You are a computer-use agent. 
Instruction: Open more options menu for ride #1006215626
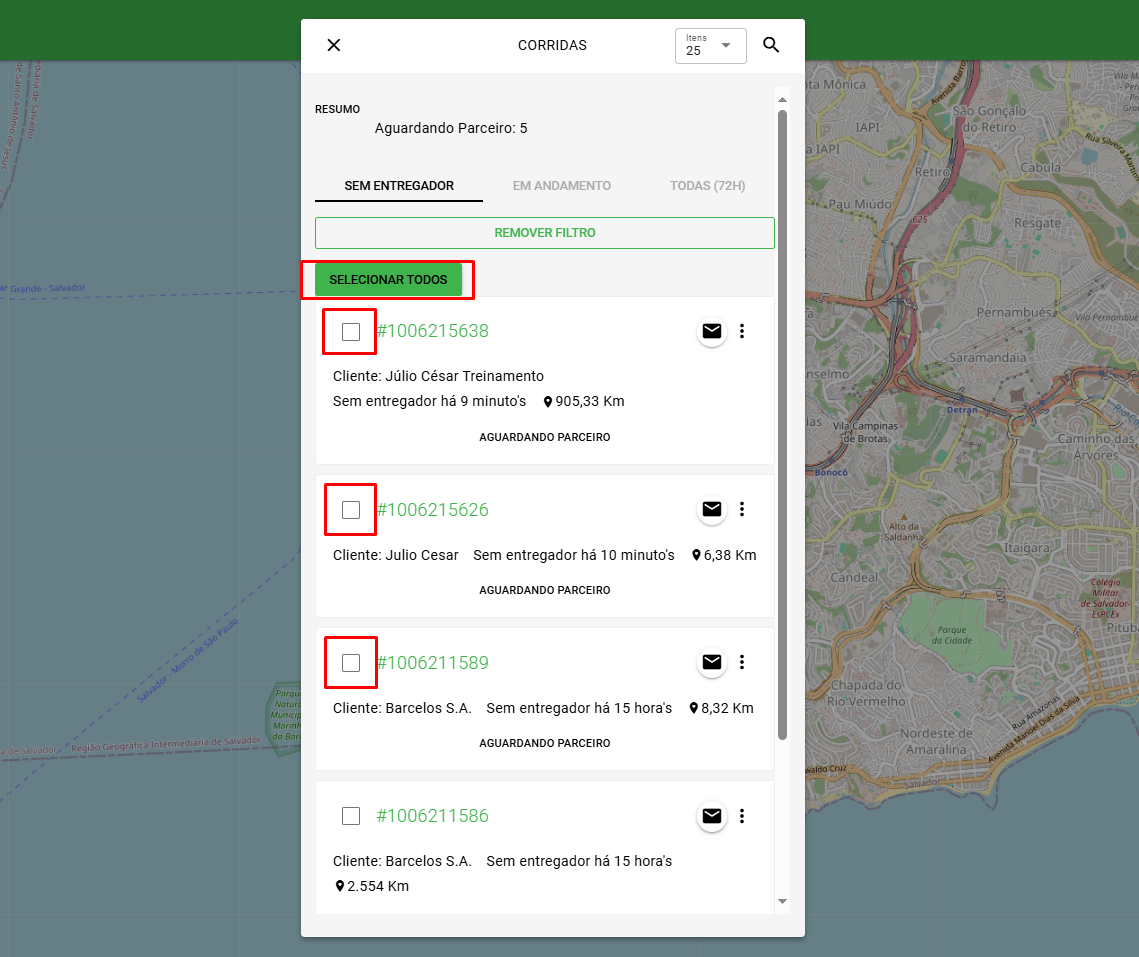(x=742, y=509)
